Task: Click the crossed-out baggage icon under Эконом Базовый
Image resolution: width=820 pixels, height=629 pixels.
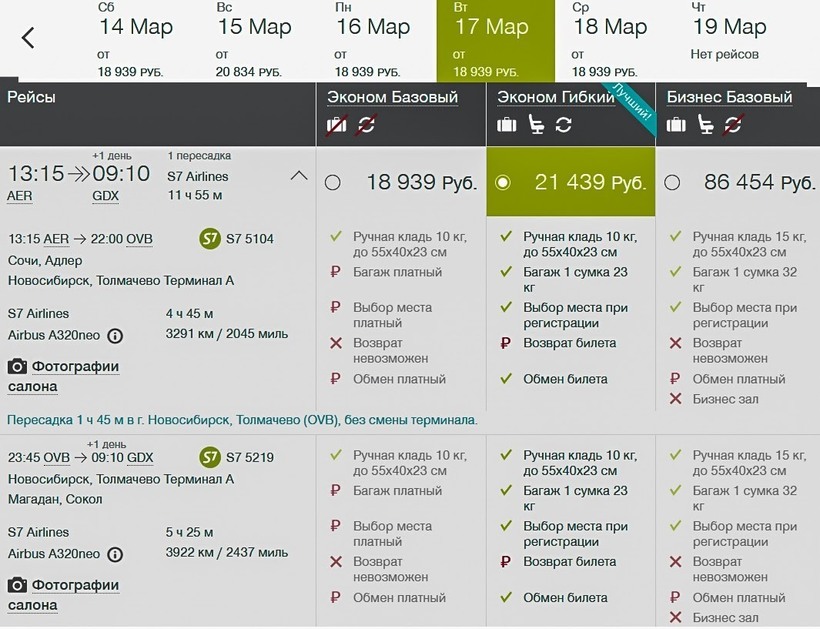Action: [337, 125]
